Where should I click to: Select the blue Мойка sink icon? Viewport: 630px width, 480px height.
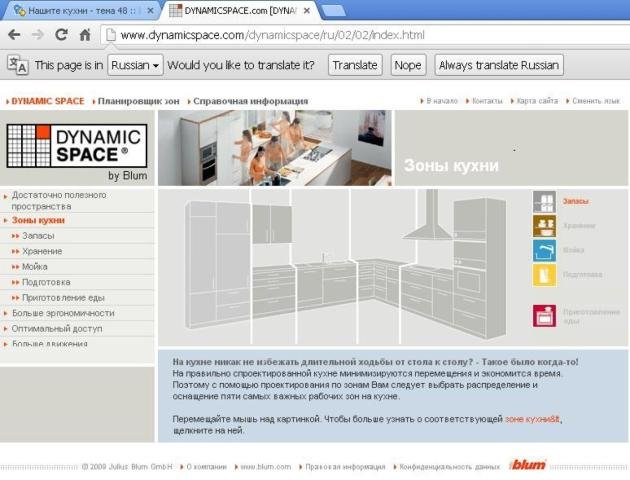[544, 251]
